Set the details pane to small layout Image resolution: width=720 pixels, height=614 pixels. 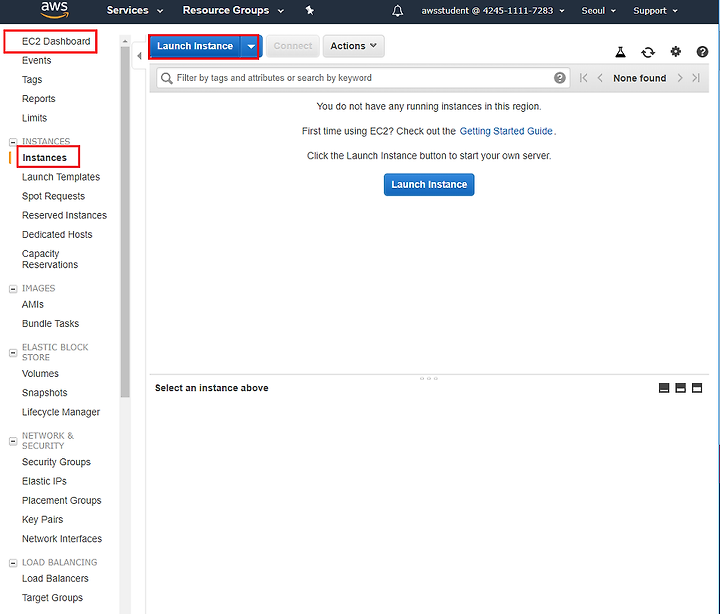(664, 388)
